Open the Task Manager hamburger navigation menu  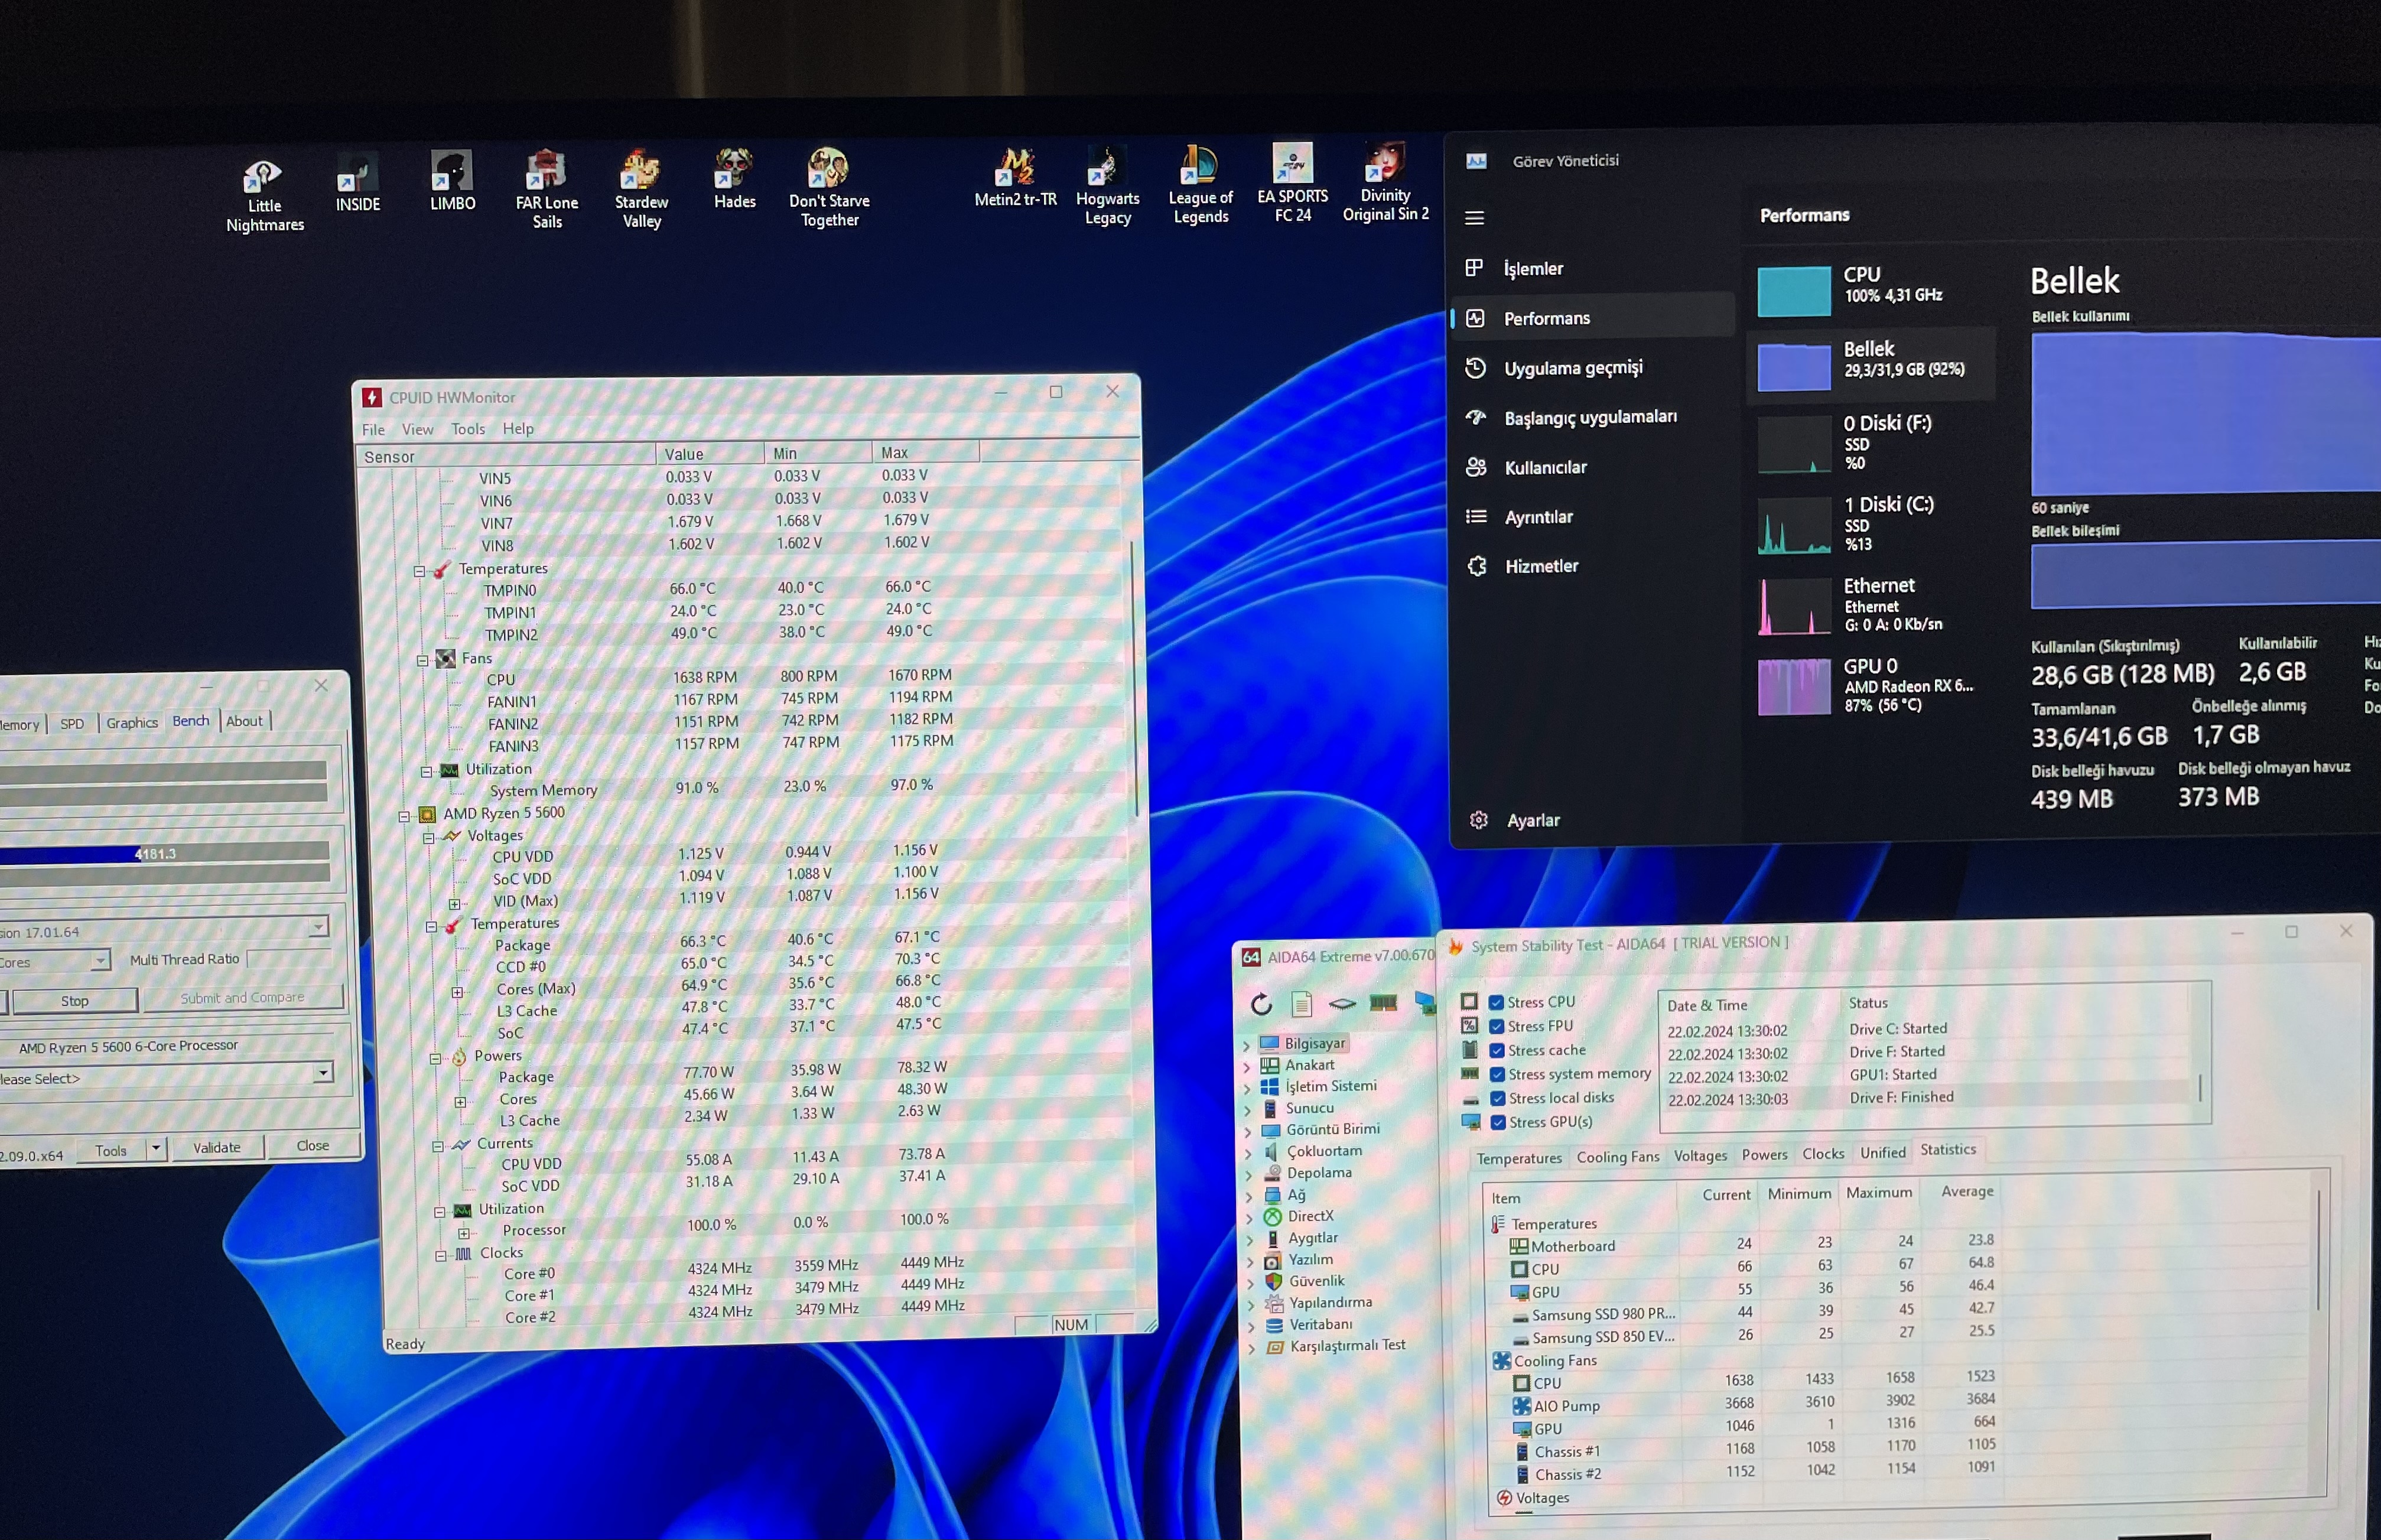(1474, 218)
